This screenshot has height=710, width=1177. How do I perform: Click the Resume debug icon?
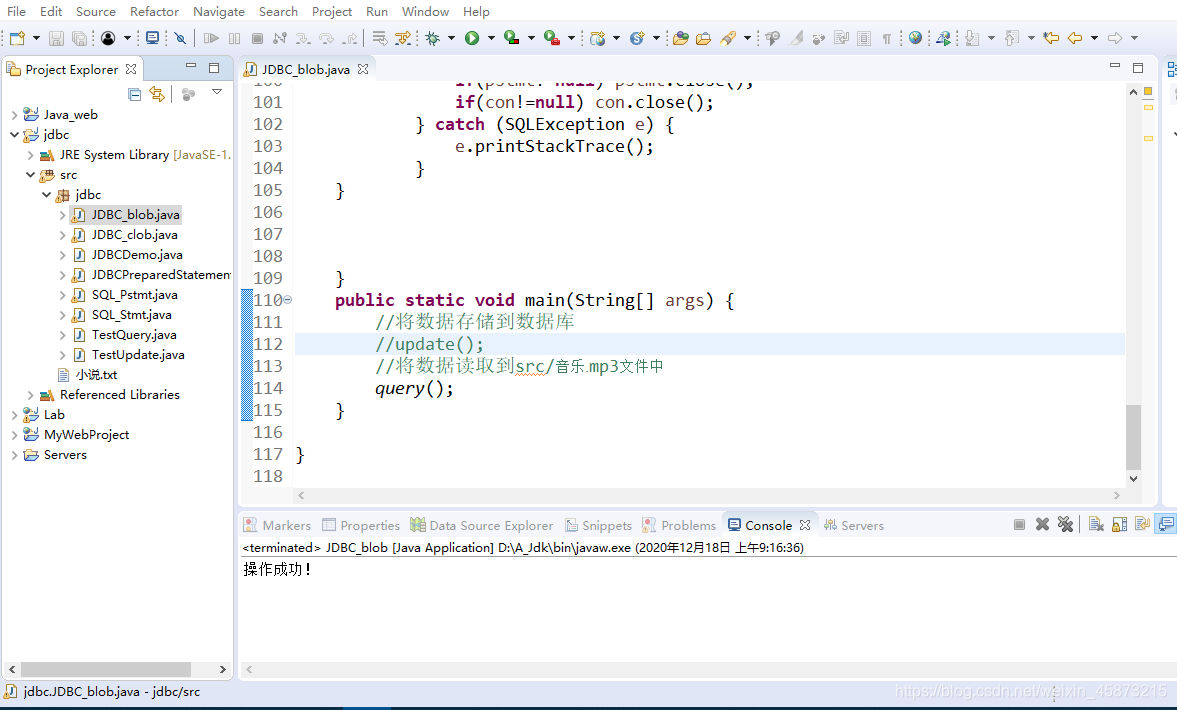point(211,38)
